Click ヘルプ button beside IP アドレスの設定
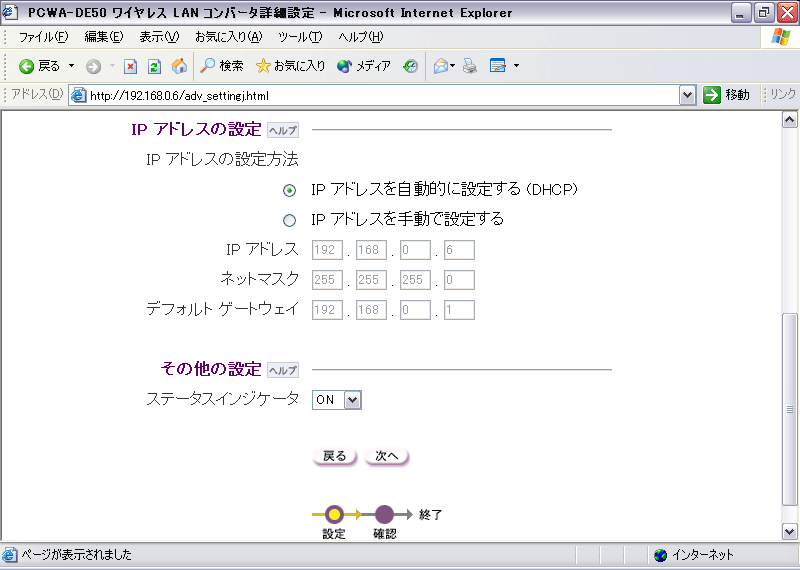This screenshot has height=570, width=800. point(283,131)
